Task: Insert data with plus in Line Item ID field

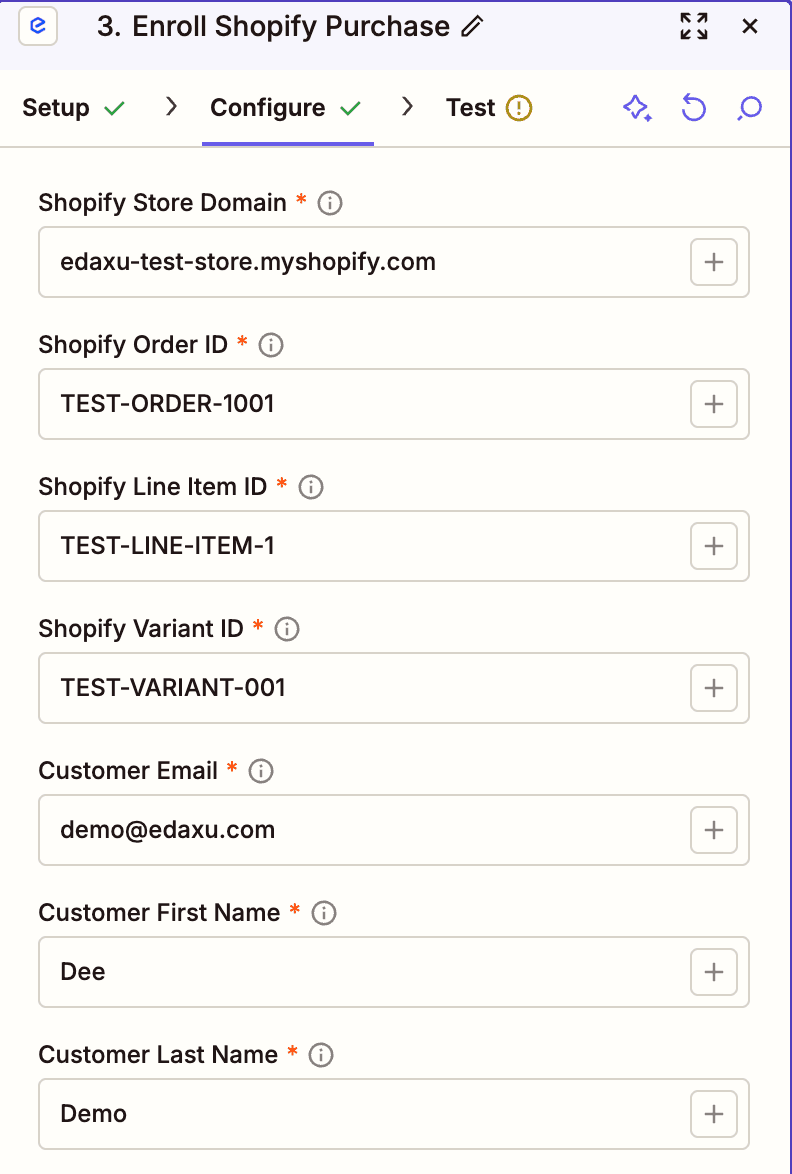Action: (x=714, y=547)
